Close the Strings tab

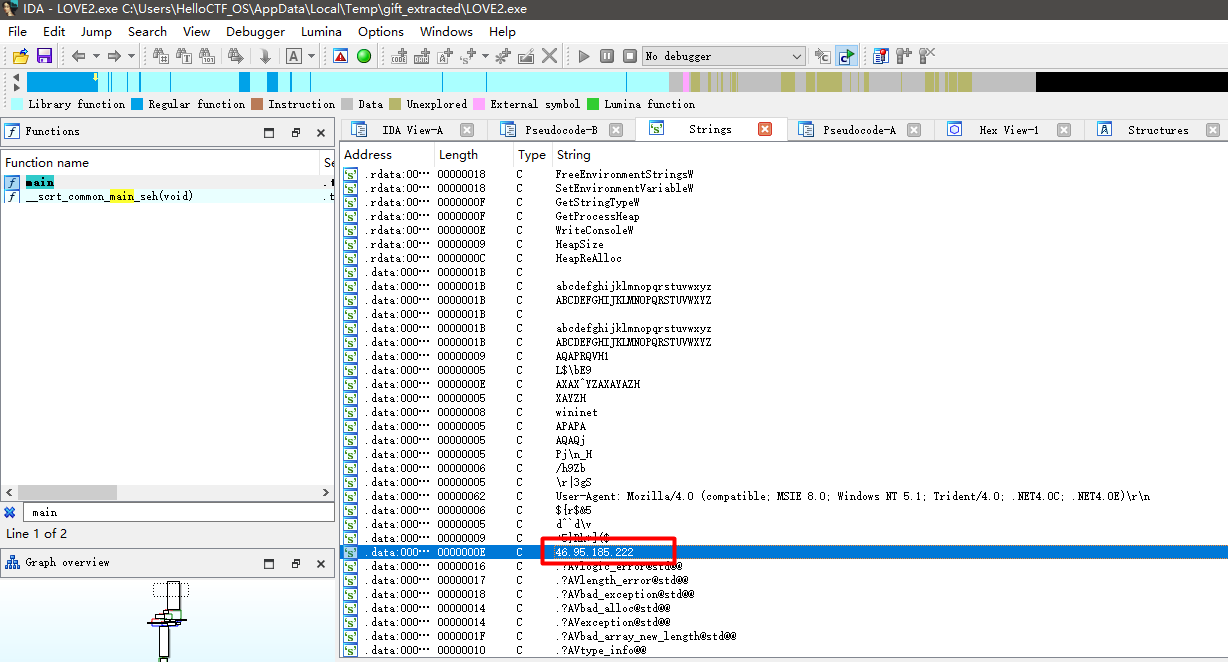765,129
